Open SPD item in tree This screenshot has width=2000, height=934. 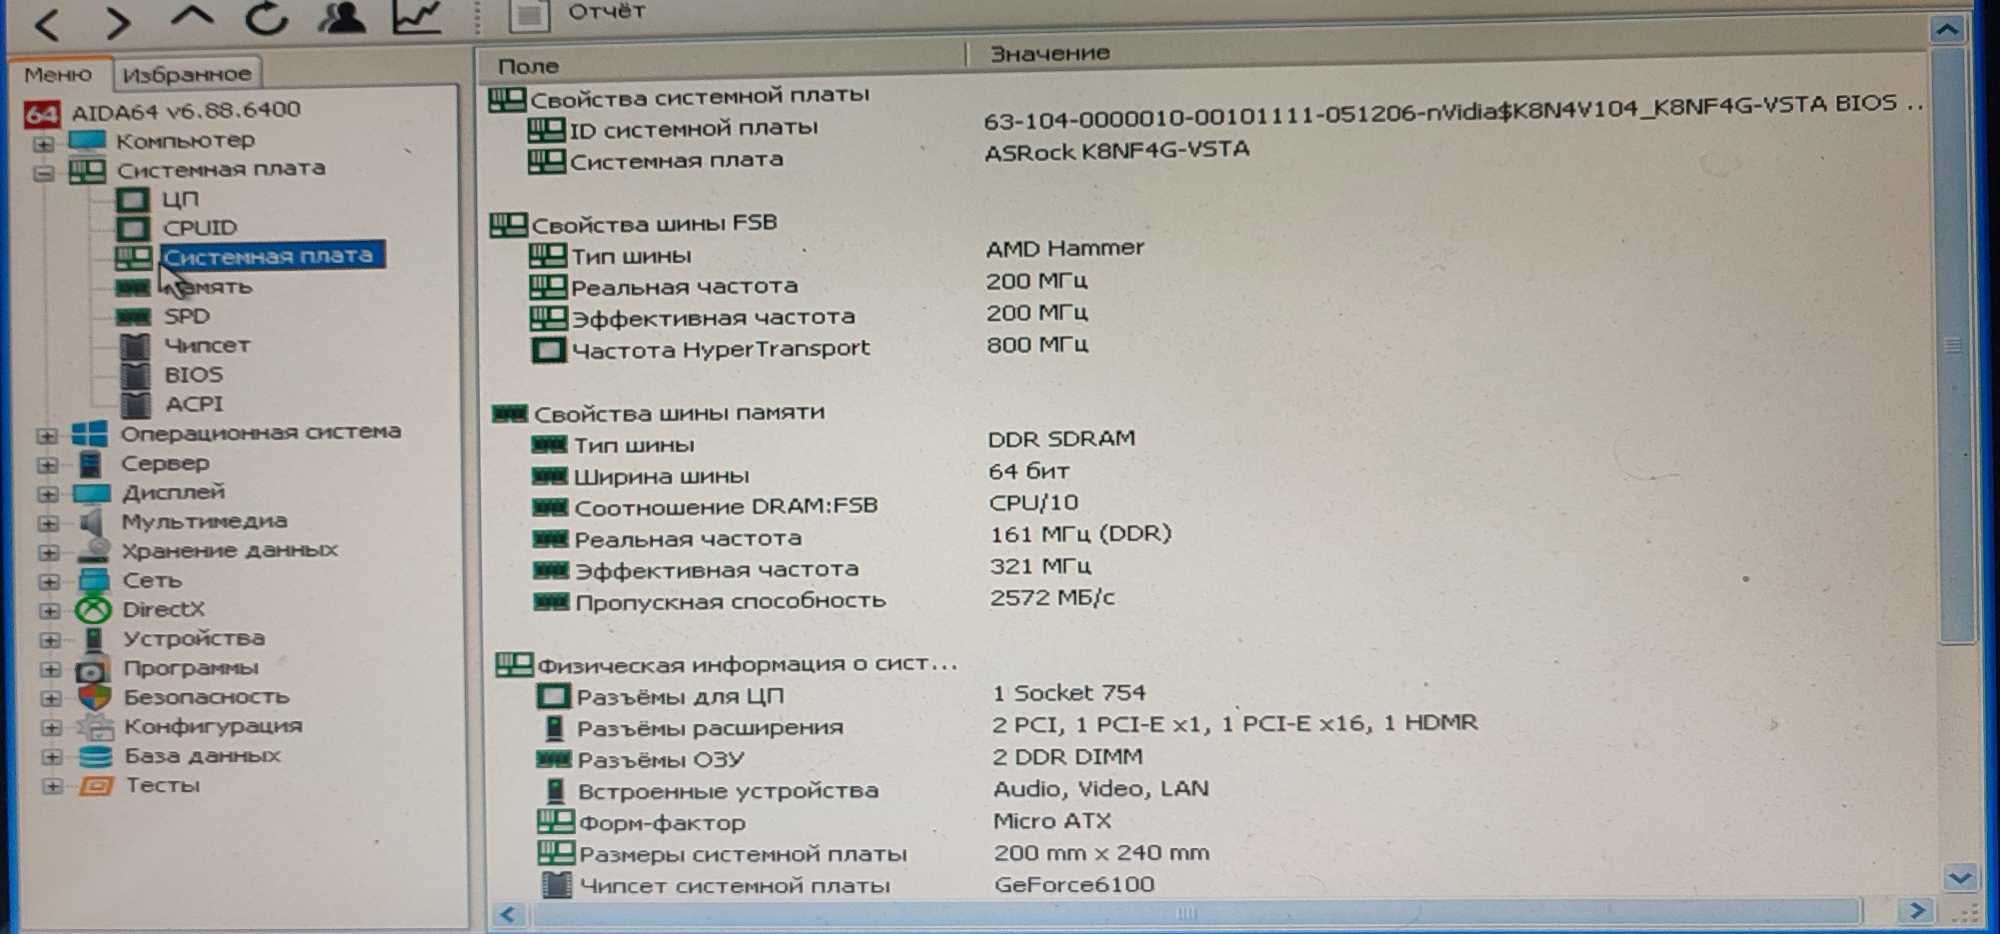187,316
